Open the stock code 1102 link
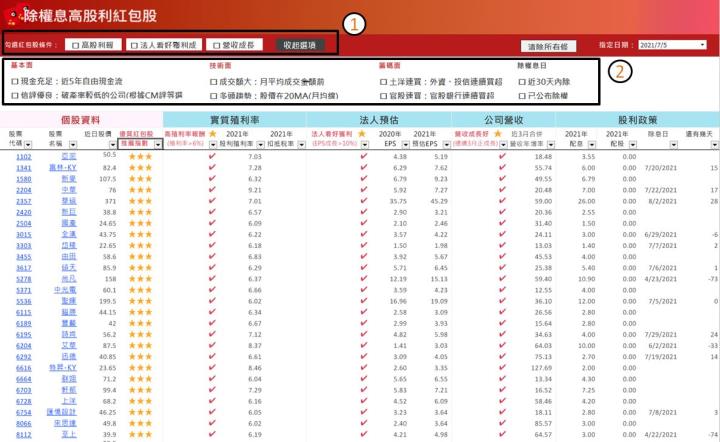The image size is (720, 442). 24,157
